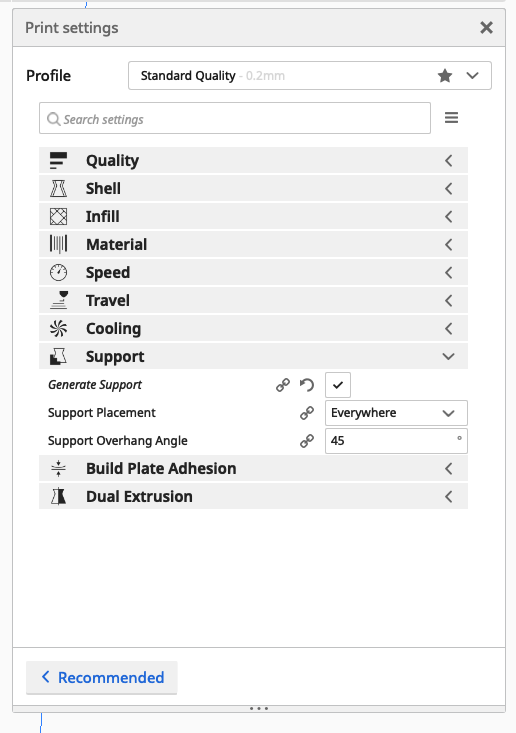Uncheck the Generate Support checkbox

pos(338,385)
